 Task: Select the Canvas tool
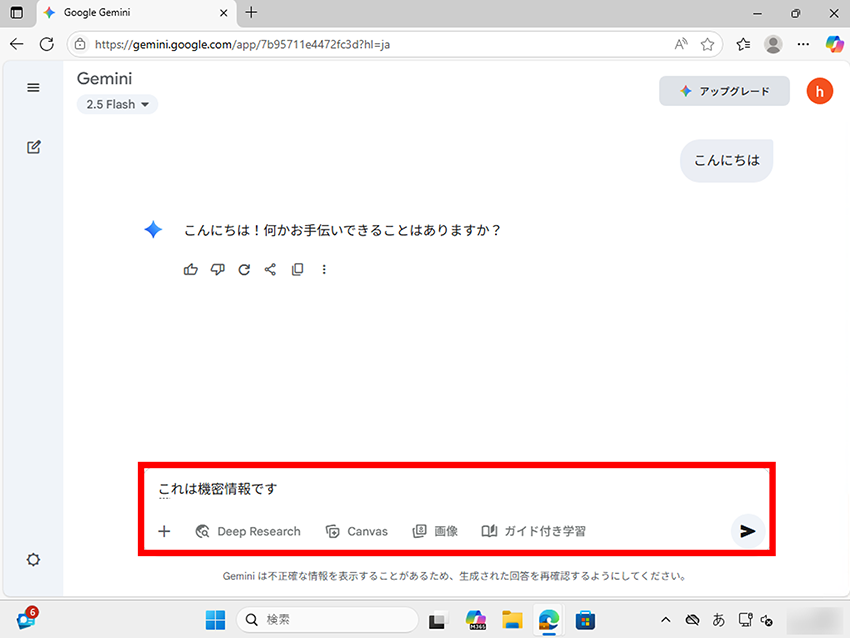tap(357, 531)
